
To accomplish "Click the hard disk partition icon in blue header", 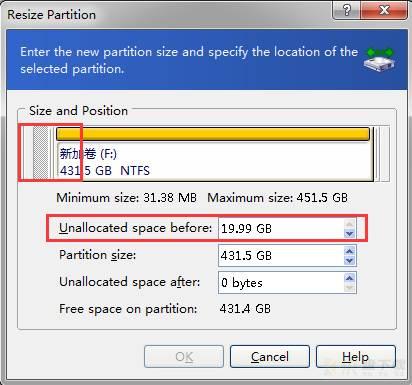I will coord(379,60).
